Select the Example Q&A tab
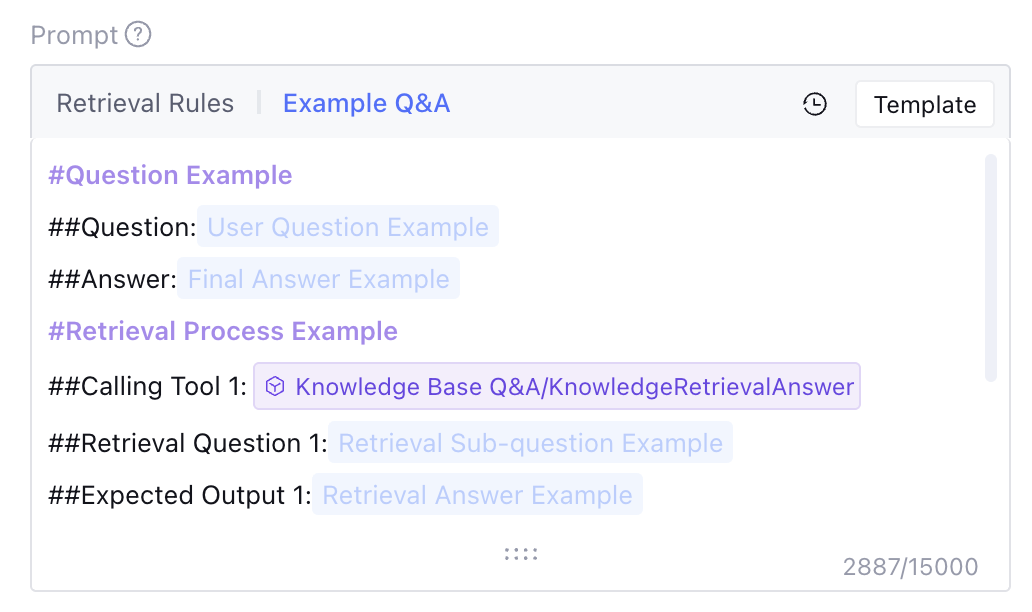 (366, 103)
